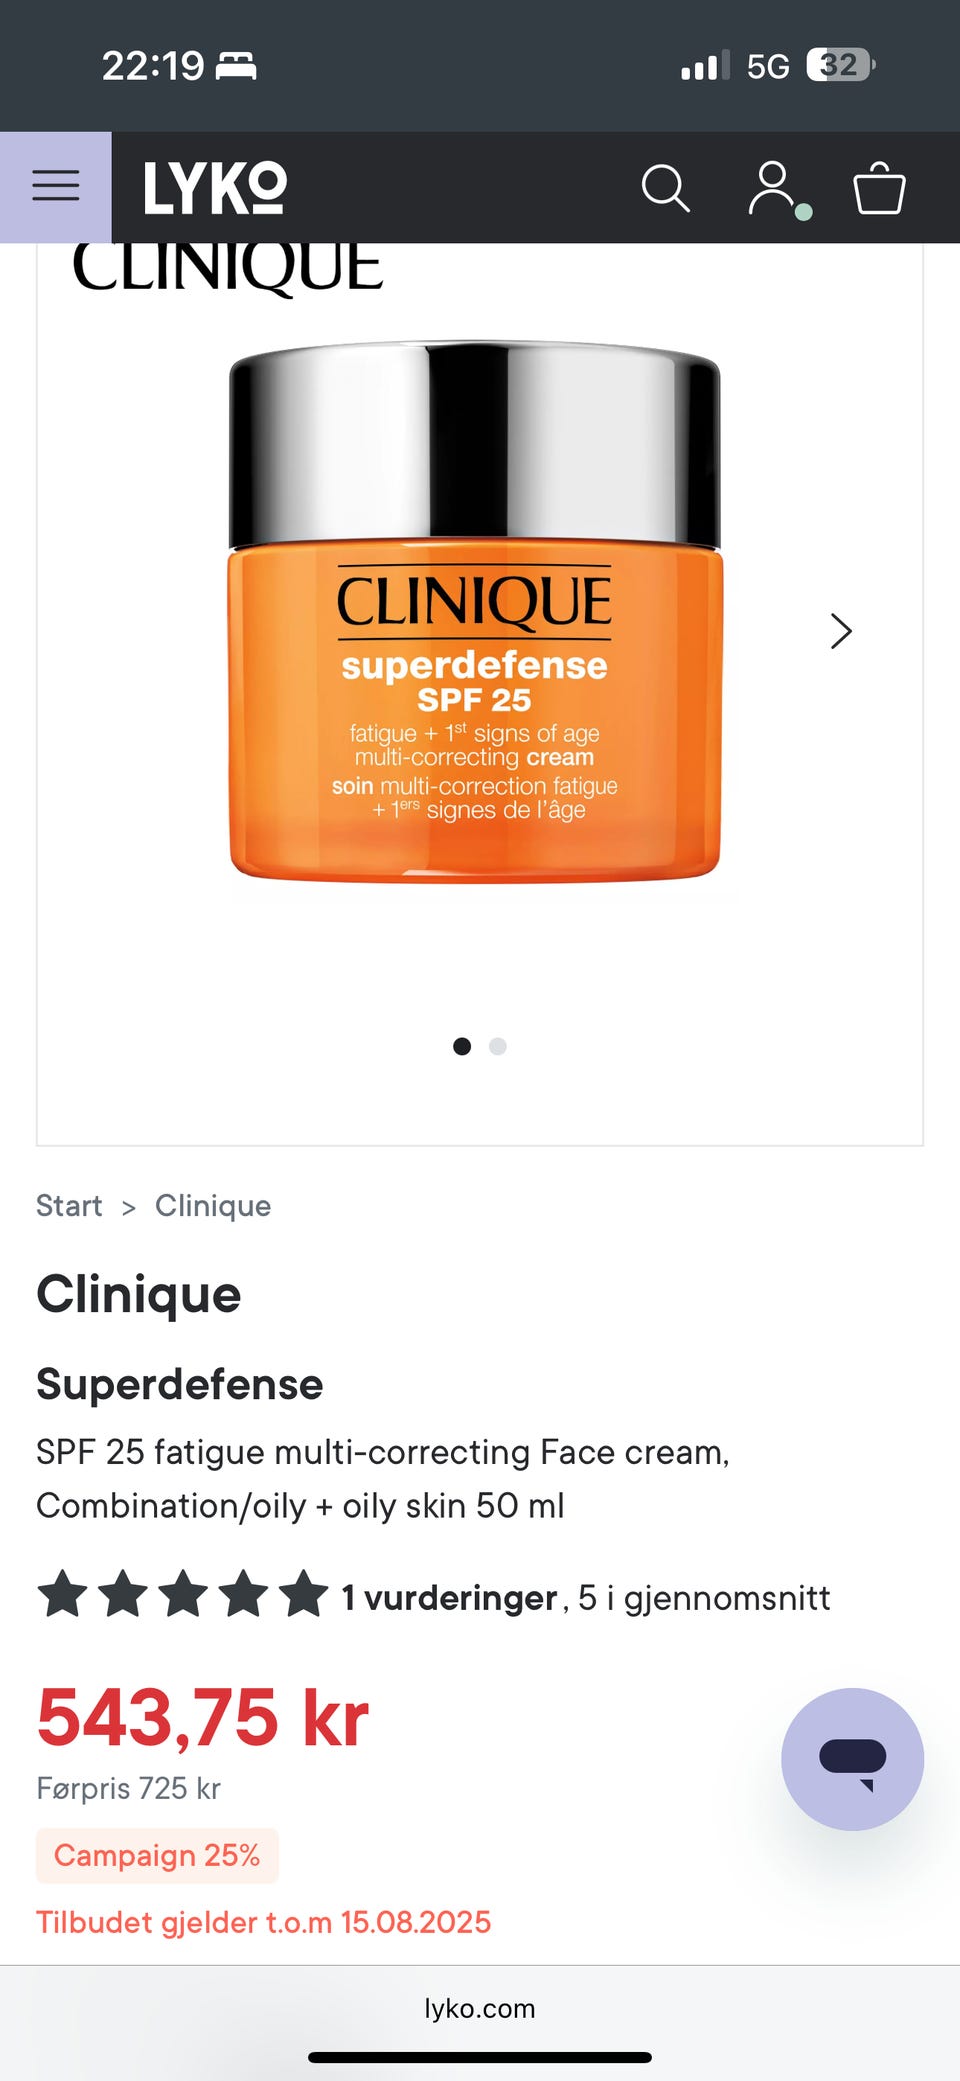Image resolution: width=960 pixels, height=2081 pixels.
Task: Open the hamburger menu
Action: (x=56, y=187)
